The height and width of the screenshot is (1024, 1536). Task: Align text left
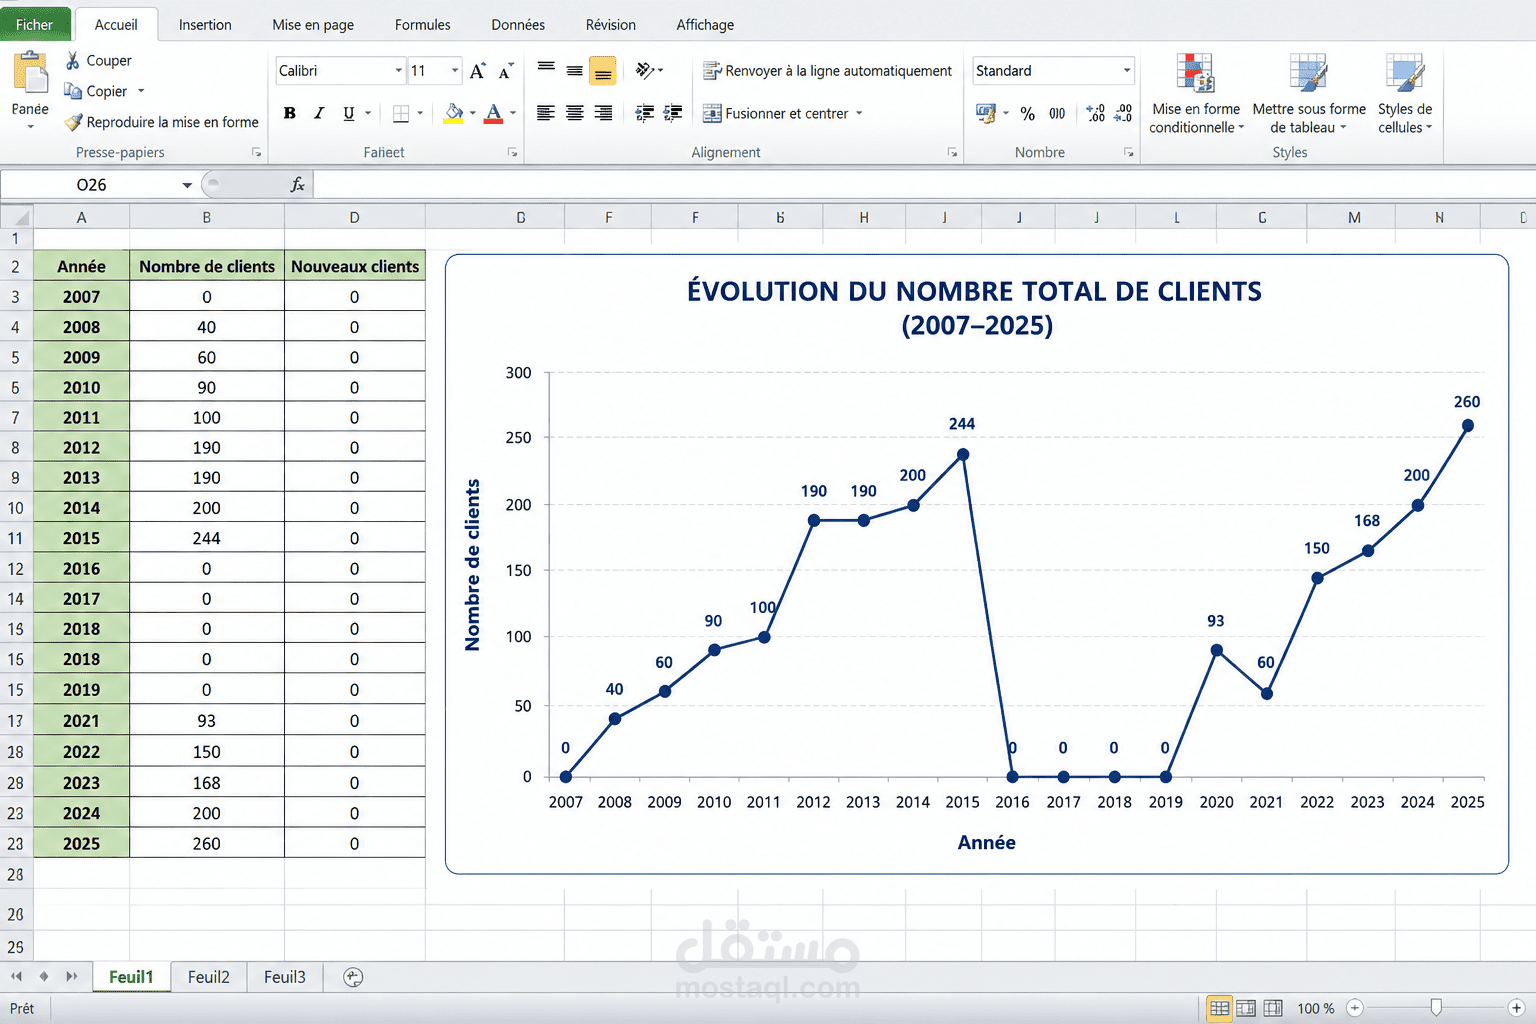coord(545,113)
